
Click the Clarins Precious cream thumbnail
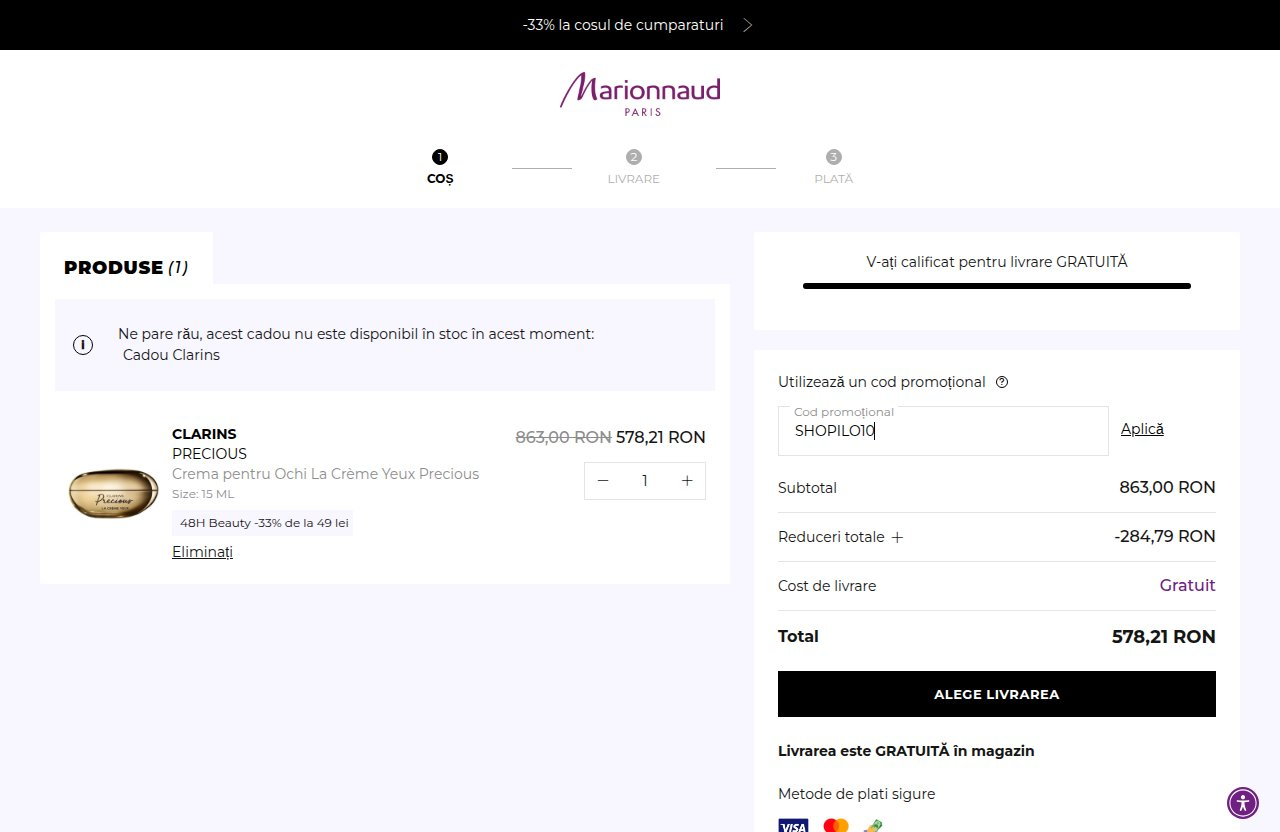point(113,493)
